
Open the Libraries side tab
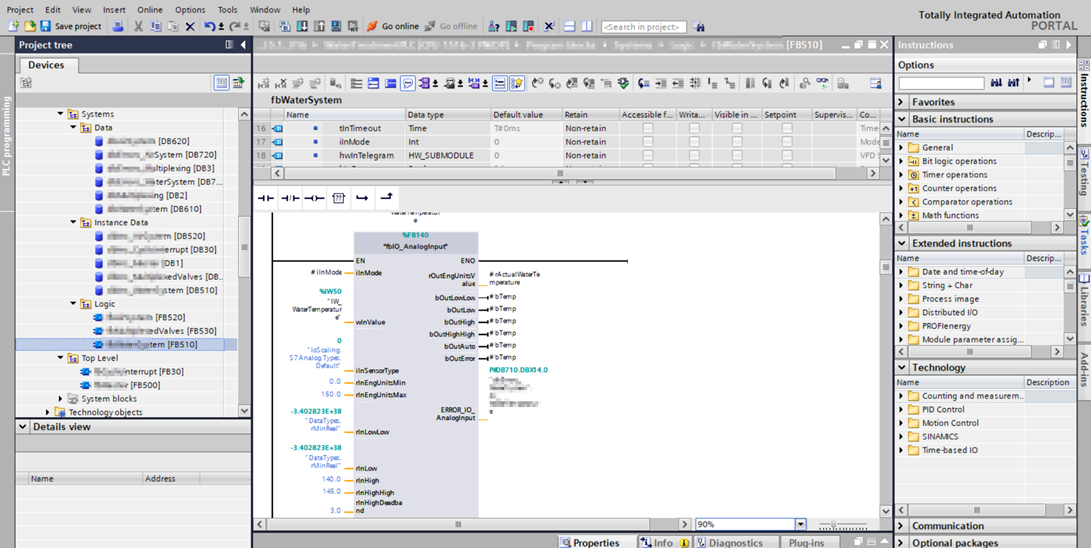click(1084, 301)
